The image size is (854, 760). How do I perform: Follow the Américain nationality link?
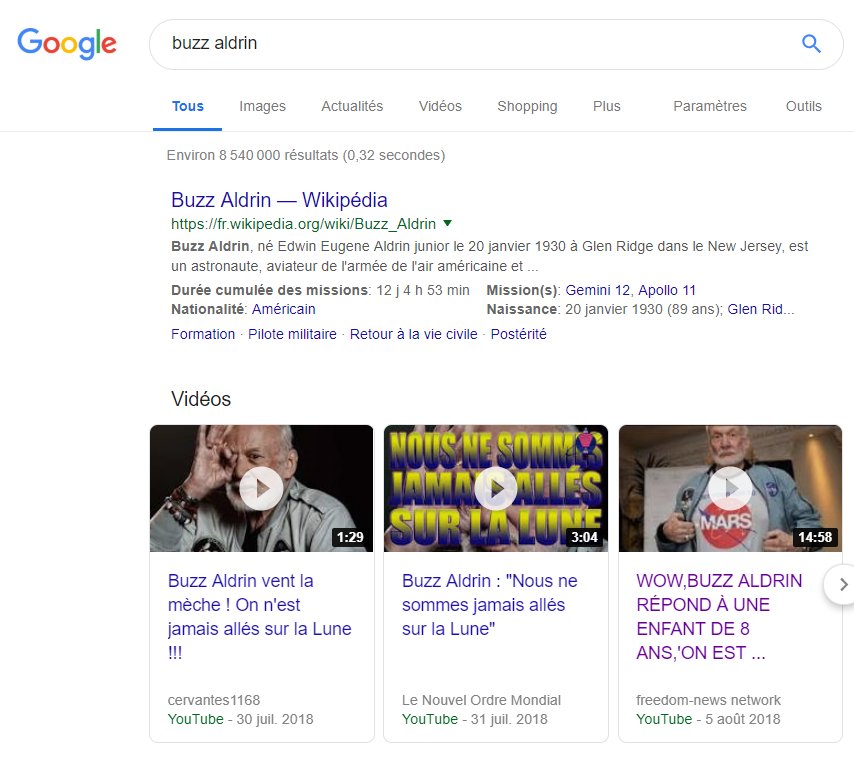284,309
